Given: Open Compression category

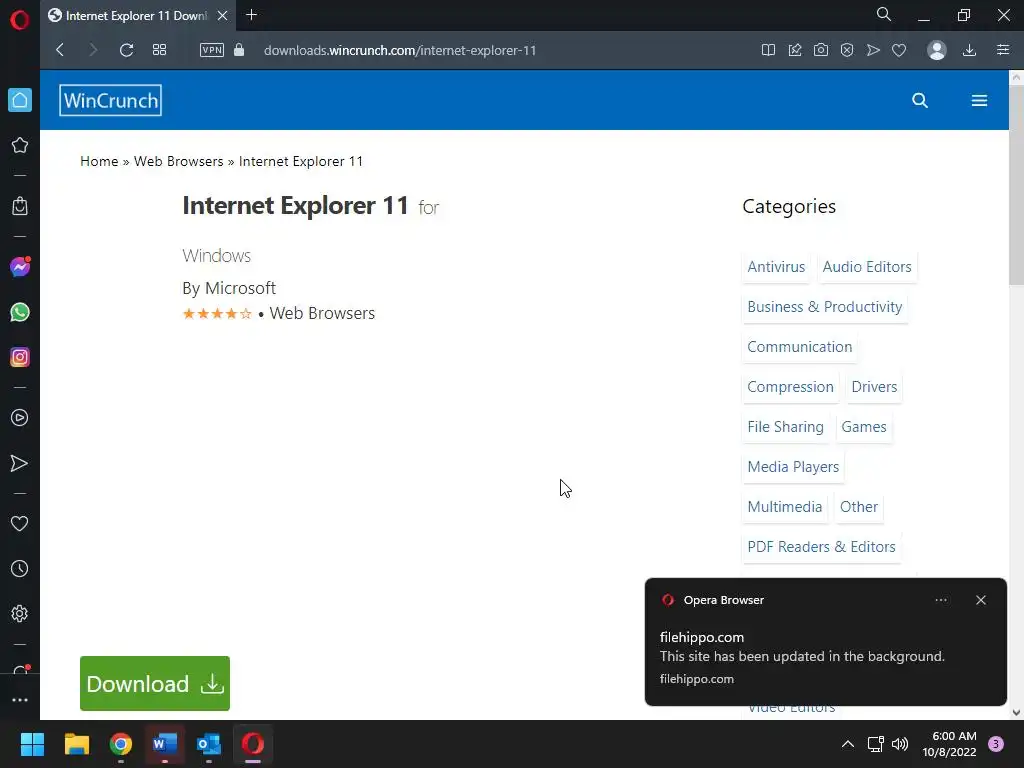Looking at the screenshot, I should pos(790,387).
